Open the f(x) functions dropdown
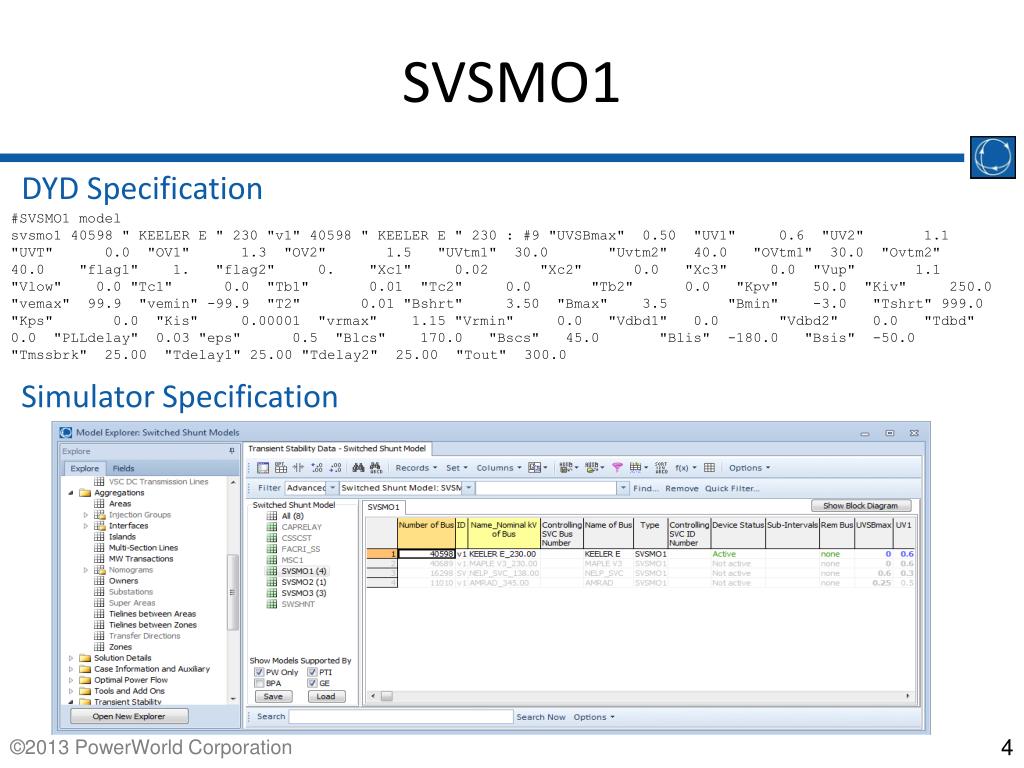Viewport: 1024px width, 768px height. coord(686,468)
